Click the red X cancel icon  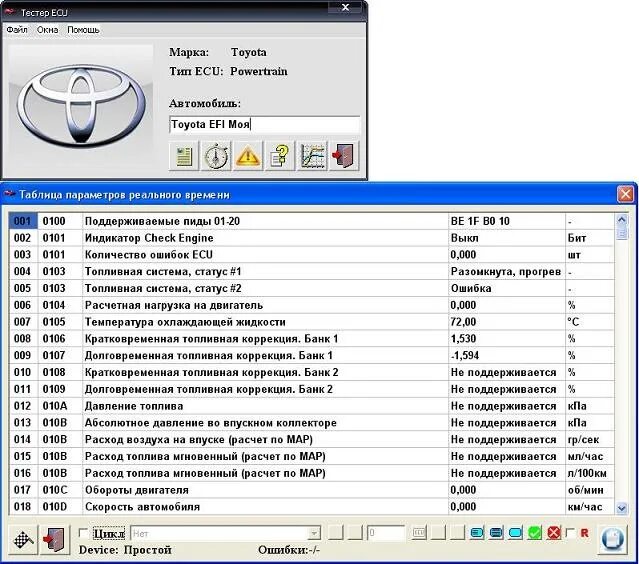coord(554,533)
